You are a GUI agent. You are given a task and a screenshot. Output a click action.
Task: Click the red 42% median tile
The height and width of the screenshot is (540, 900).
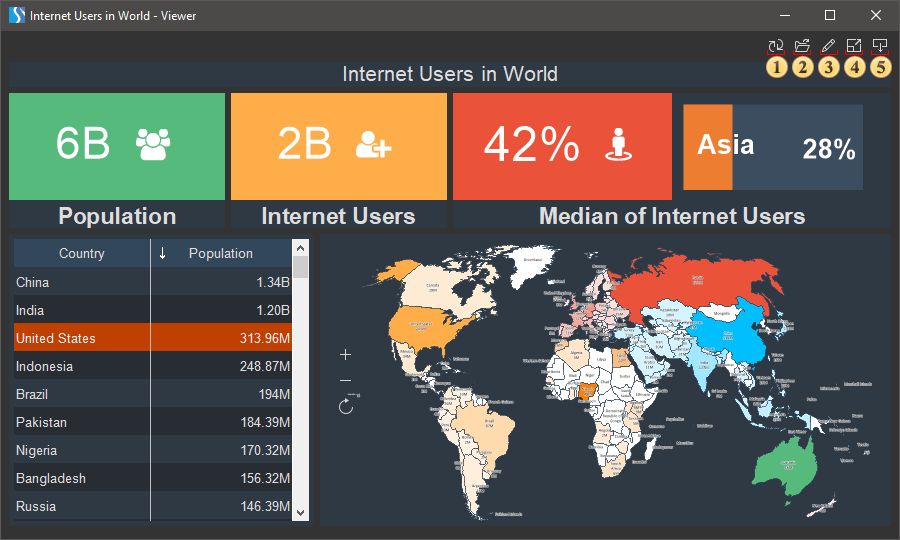pyautogui.click(x=561, y=146)
